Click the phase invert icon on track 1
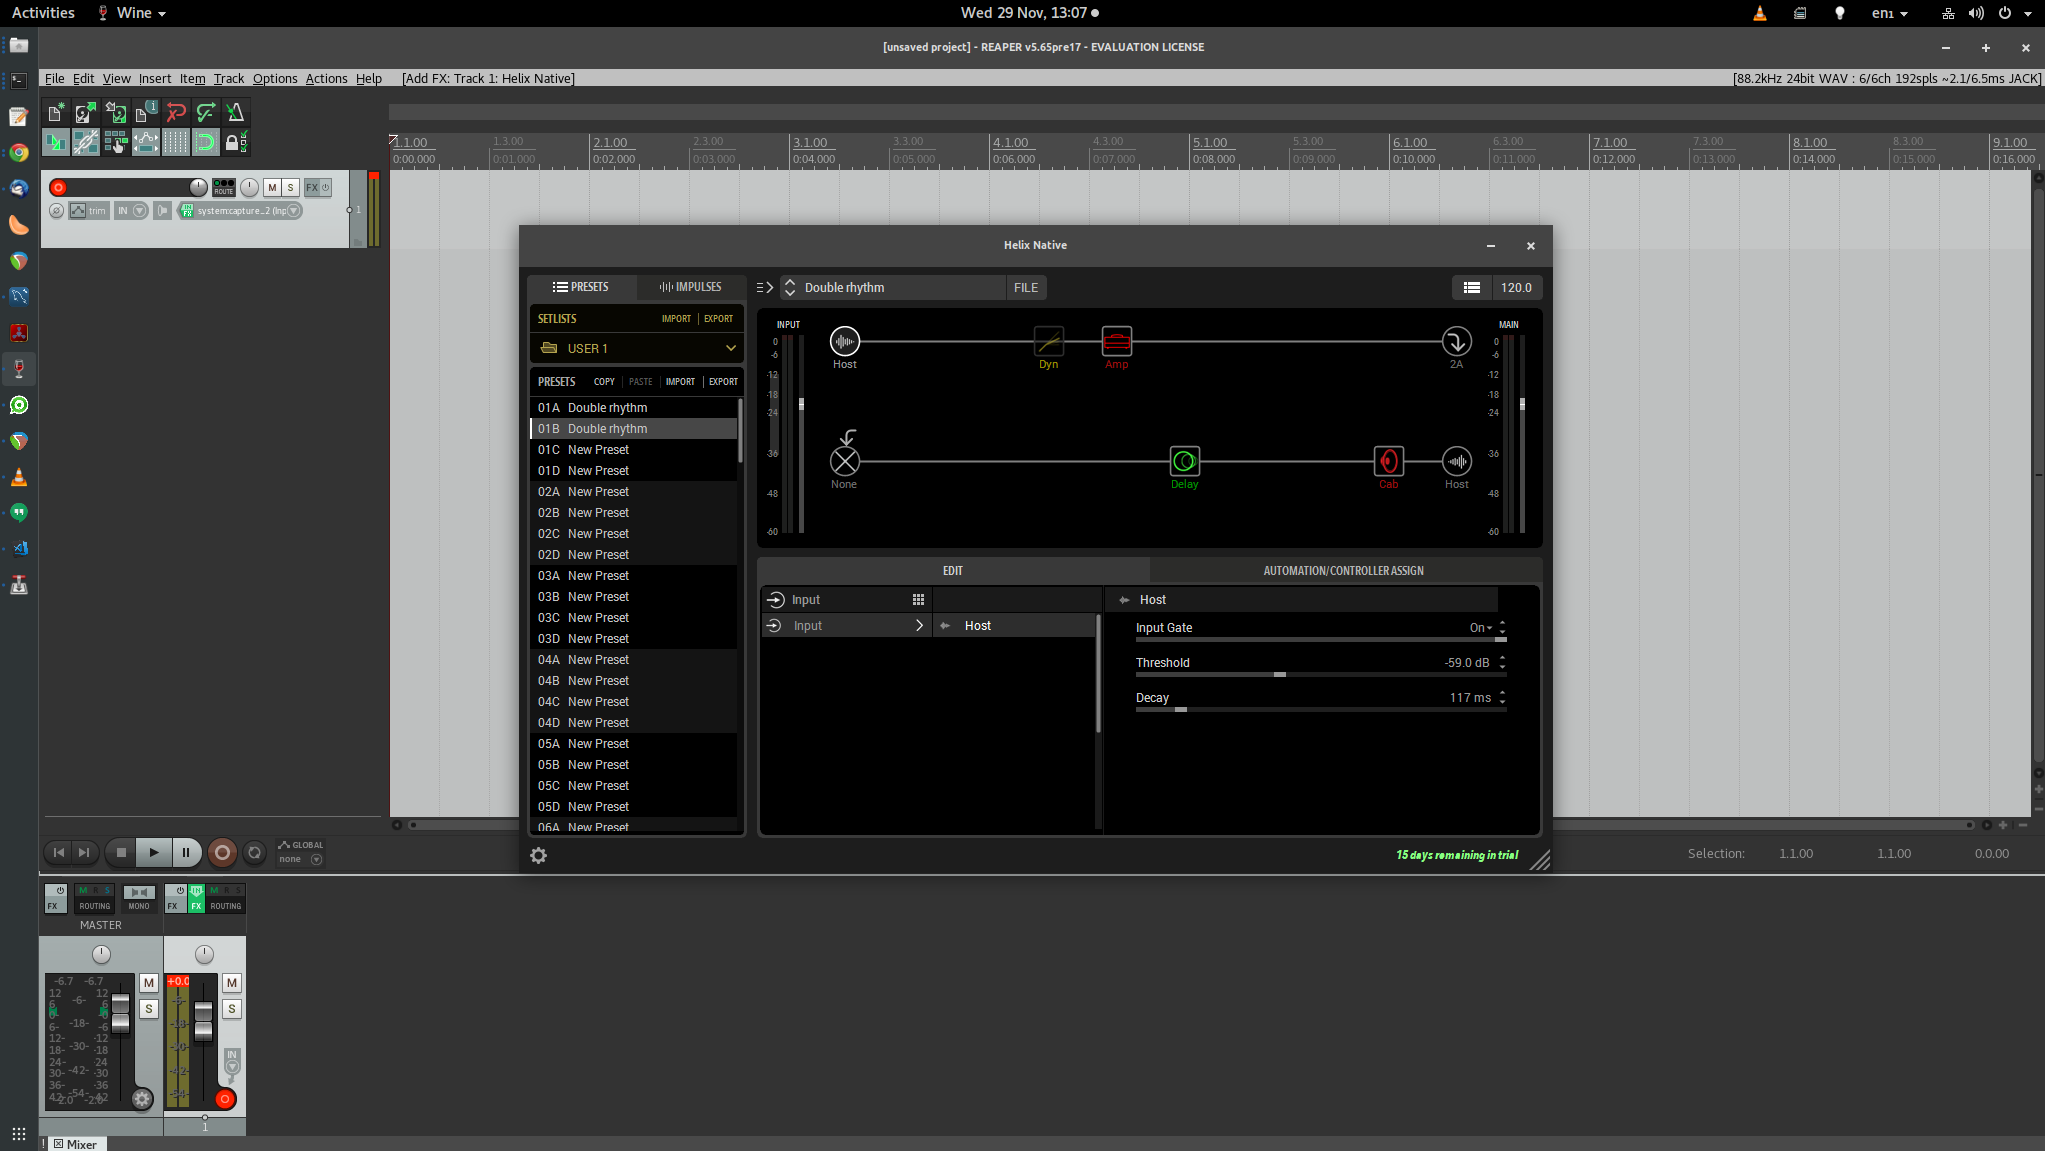Viewport: 2045px width, 1151px height. tap(56, 211)
